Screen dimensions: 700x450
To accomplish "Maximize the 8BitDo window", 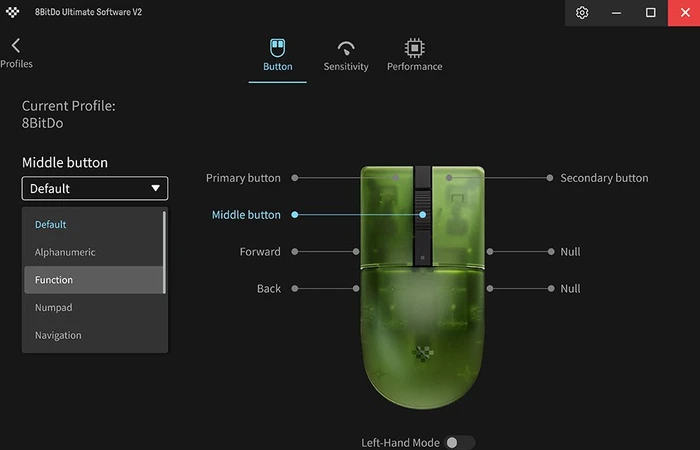I will 650,12.
